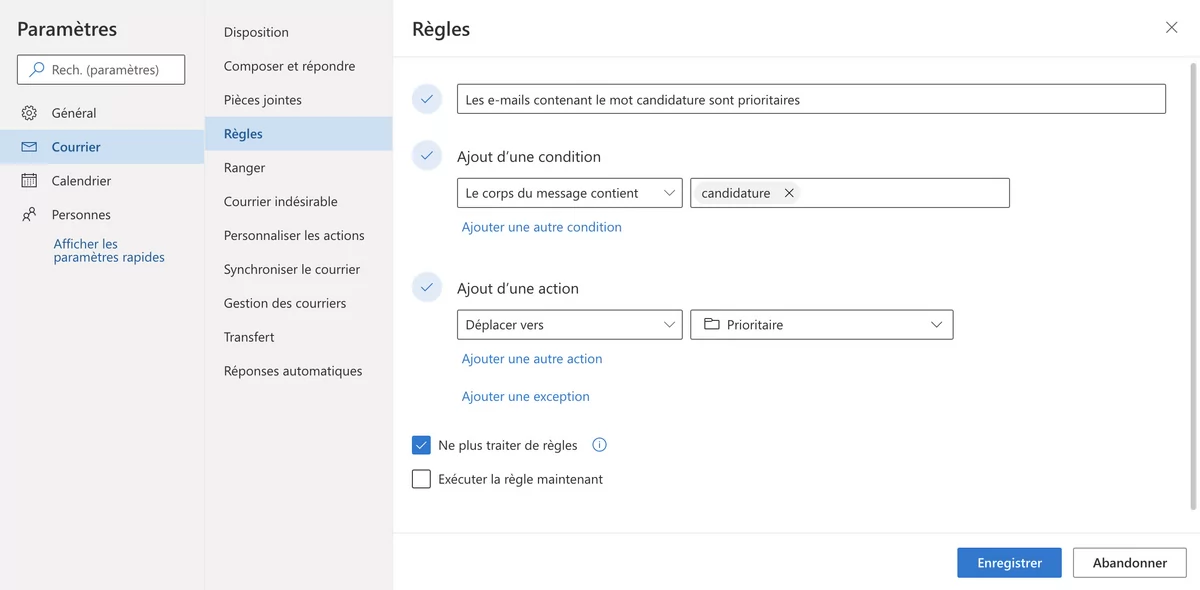Enable Exécuter la règle maintenant checkbox
Viewport: 1200px width, 590px height.
click(x=421, y=479)
